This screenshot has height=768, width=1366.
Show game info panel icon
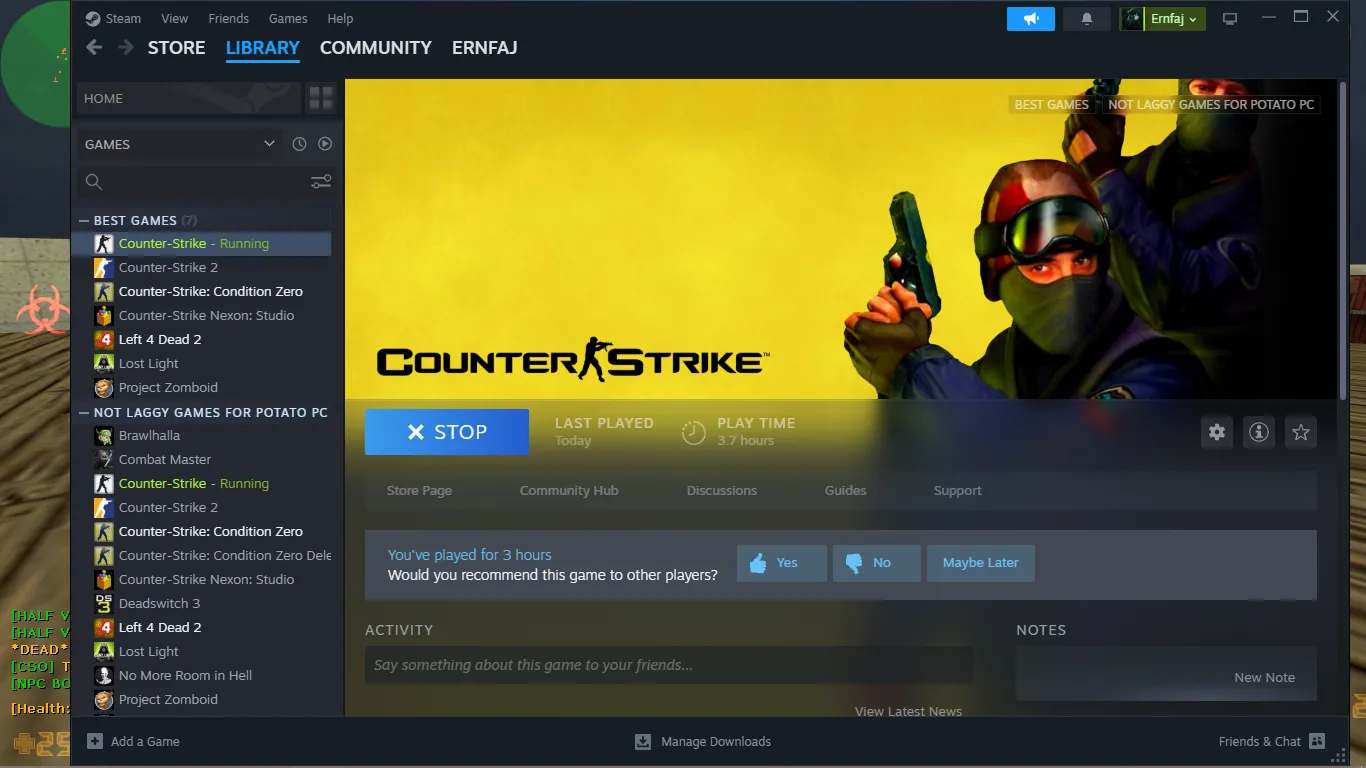(x=1259, y=432)
